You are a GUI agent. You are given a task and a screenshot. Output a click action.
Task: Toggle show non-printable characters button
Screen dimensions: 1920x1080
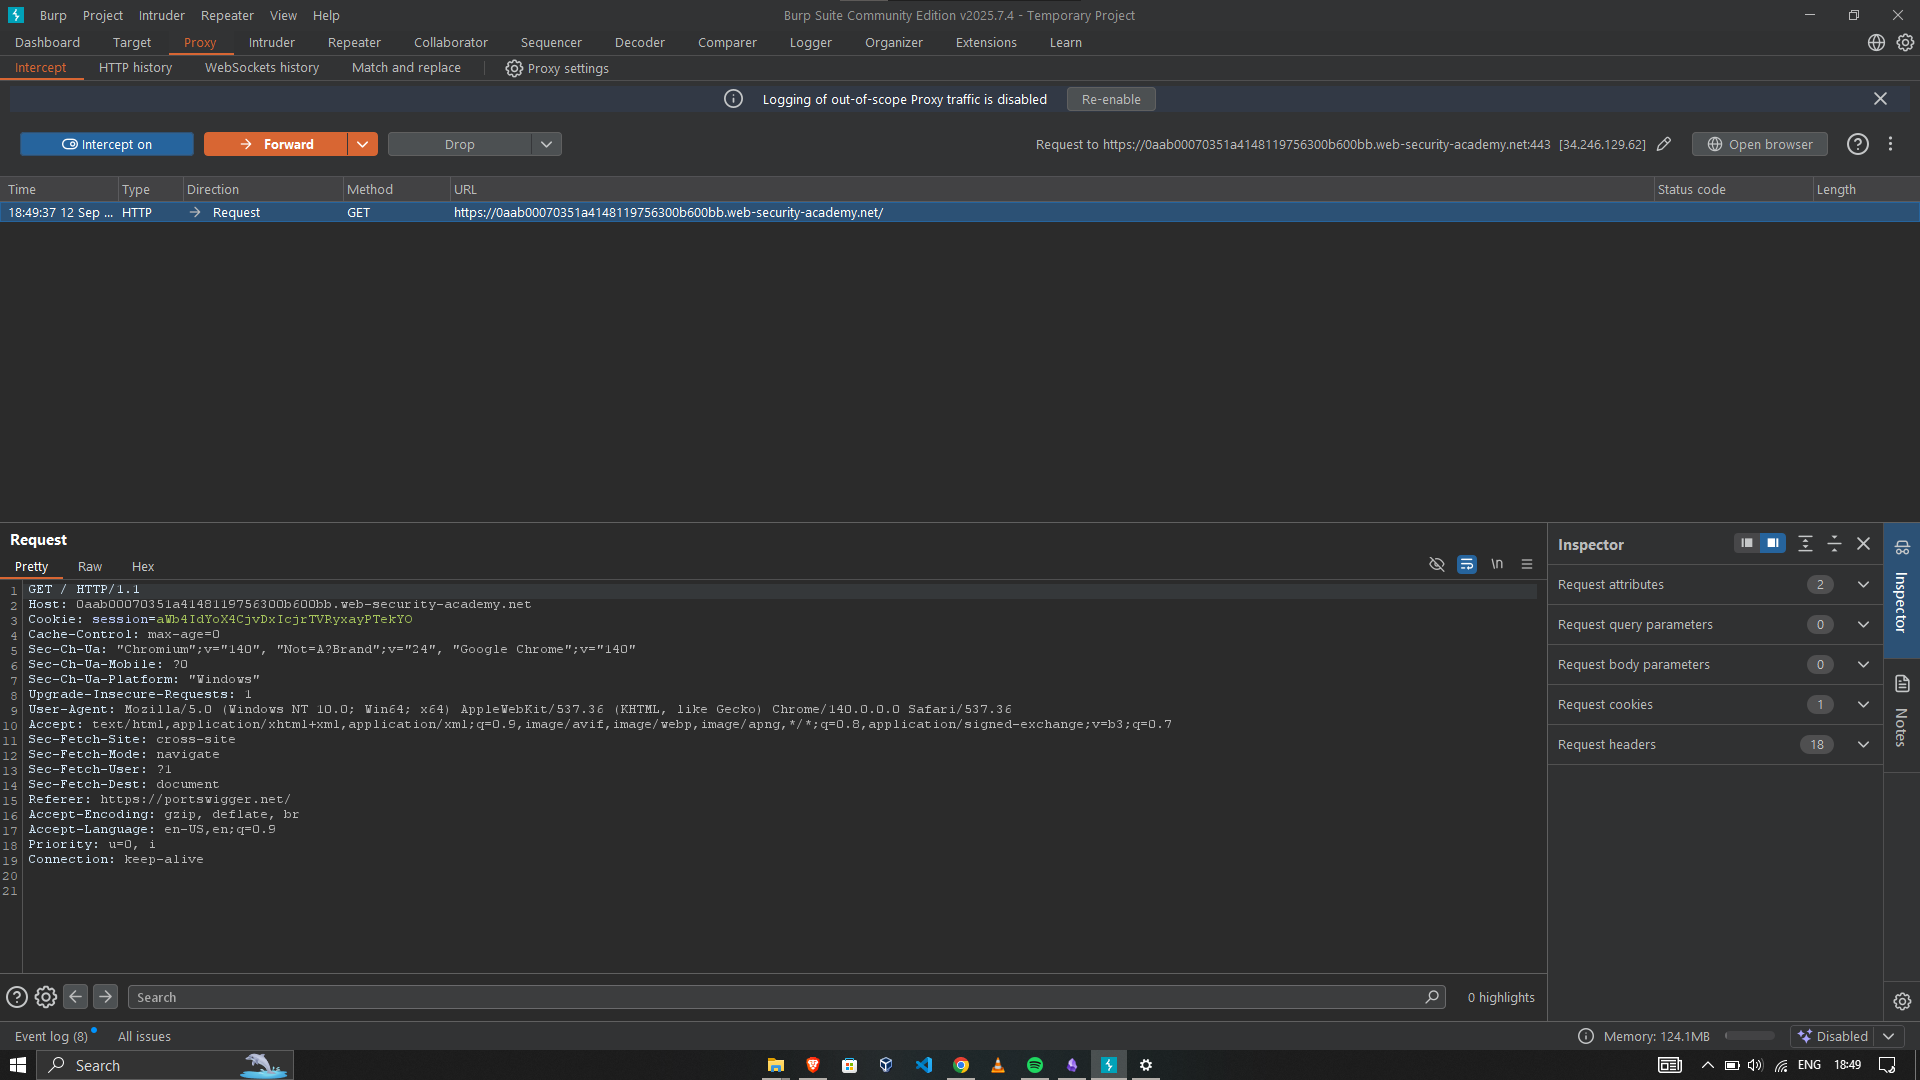coord(1497,564)
